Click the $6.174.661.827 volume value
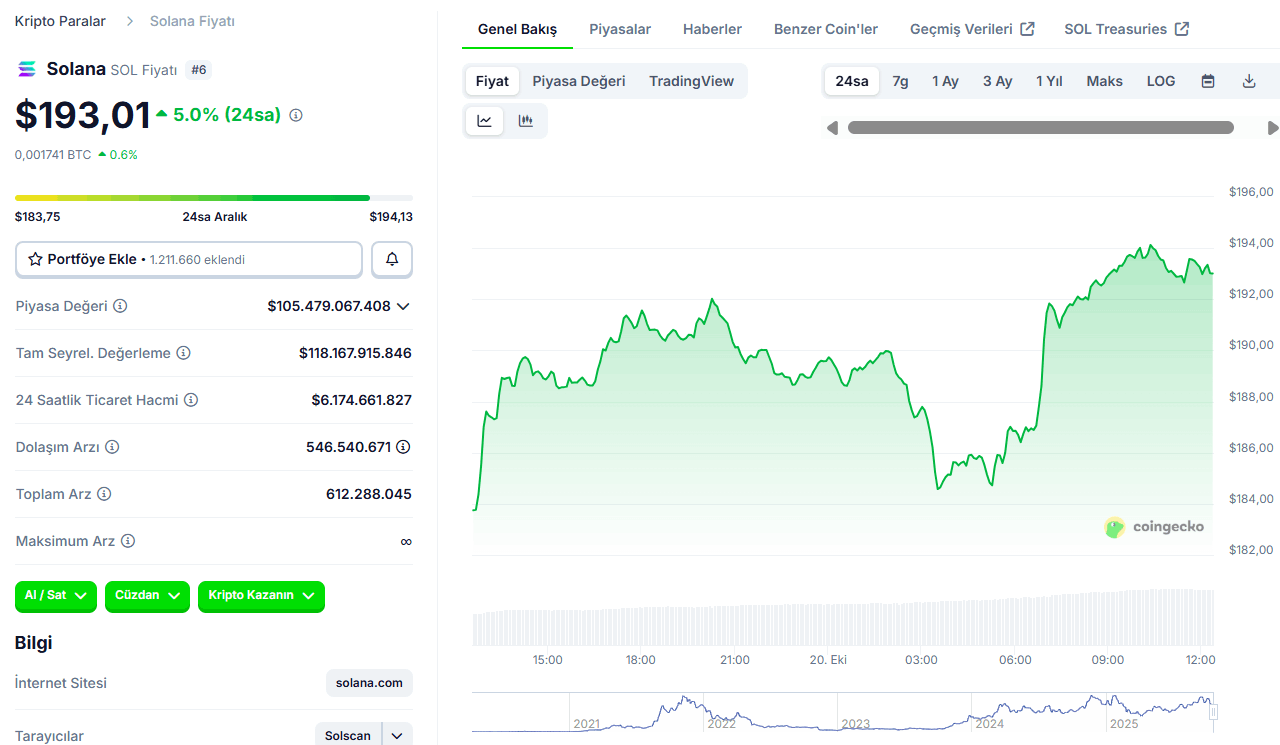This screenshot has height=745, width=1280. (x=362, y=400)
